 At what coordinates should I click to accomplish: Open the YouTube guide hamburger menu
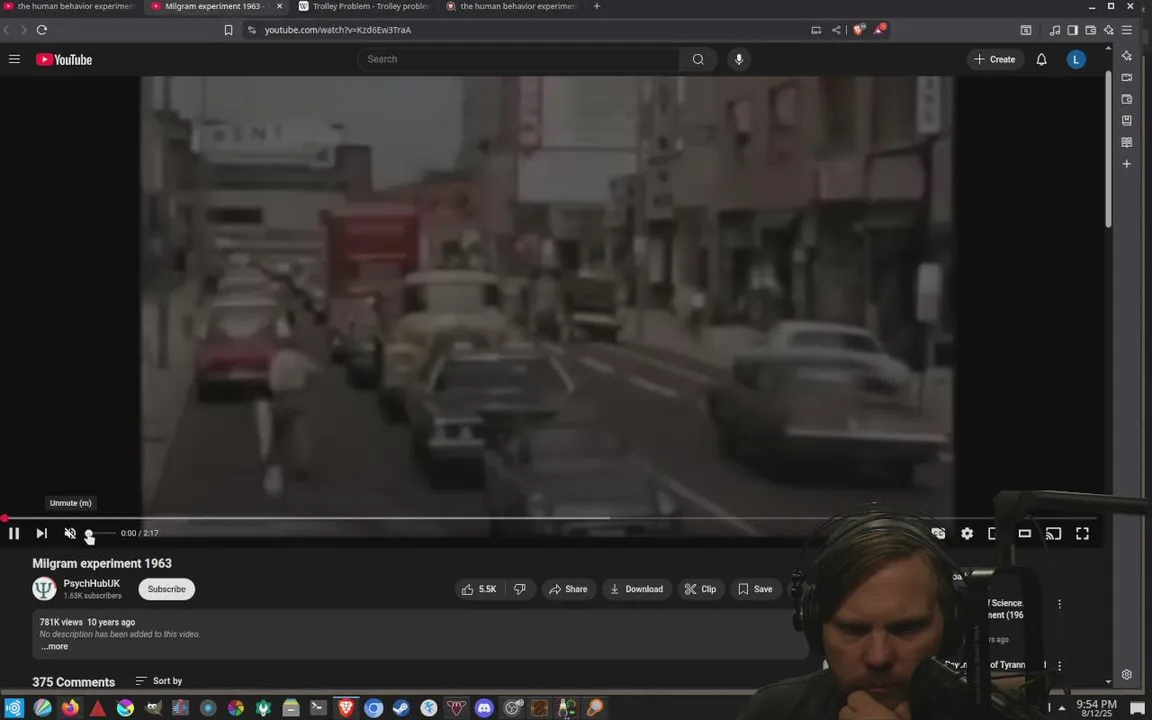click(14, 60)
